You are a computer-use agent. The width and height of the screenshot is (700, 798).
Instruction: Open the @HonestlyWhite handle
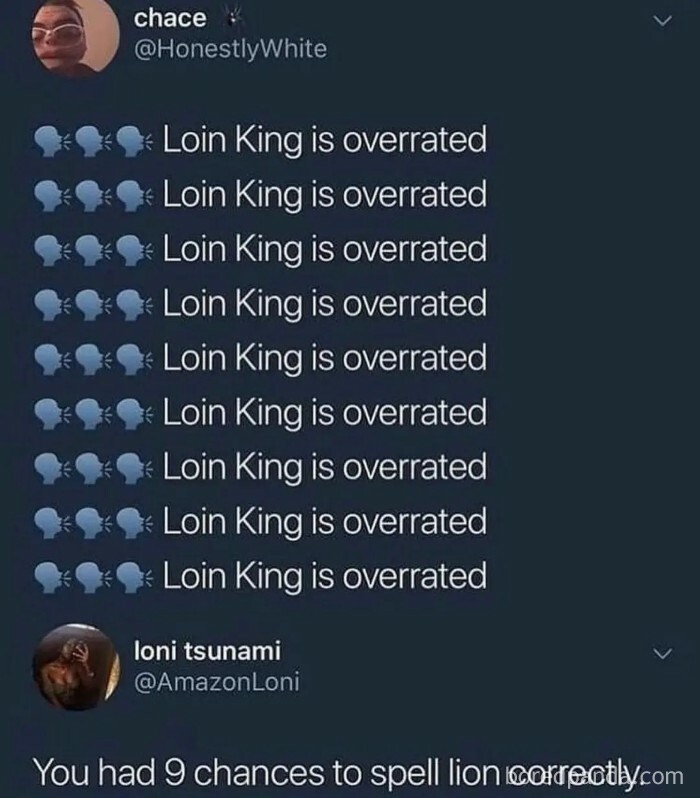tap(230, 48)
